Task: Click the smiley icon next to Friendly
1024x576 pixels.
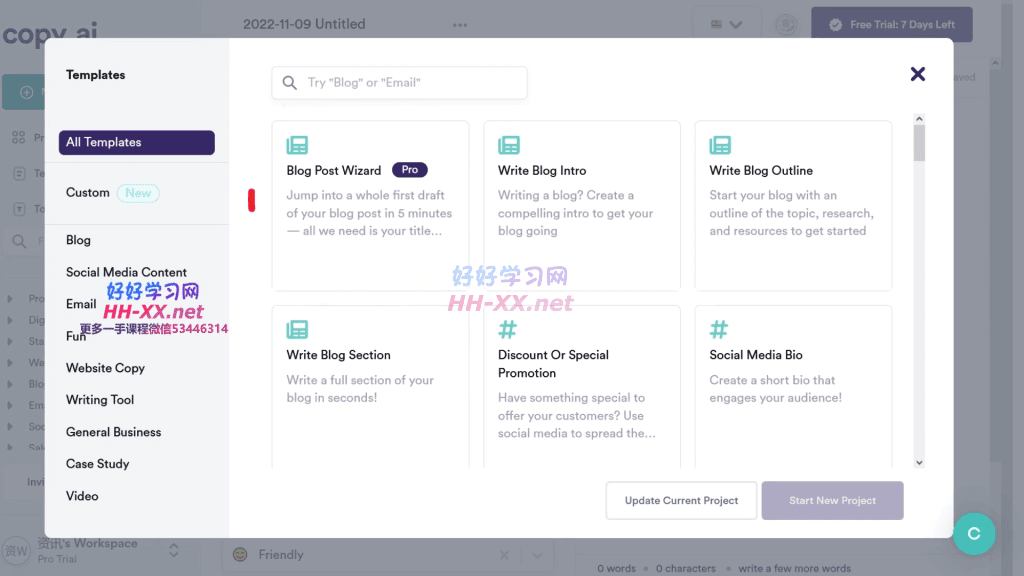Action: coord(240,554)
